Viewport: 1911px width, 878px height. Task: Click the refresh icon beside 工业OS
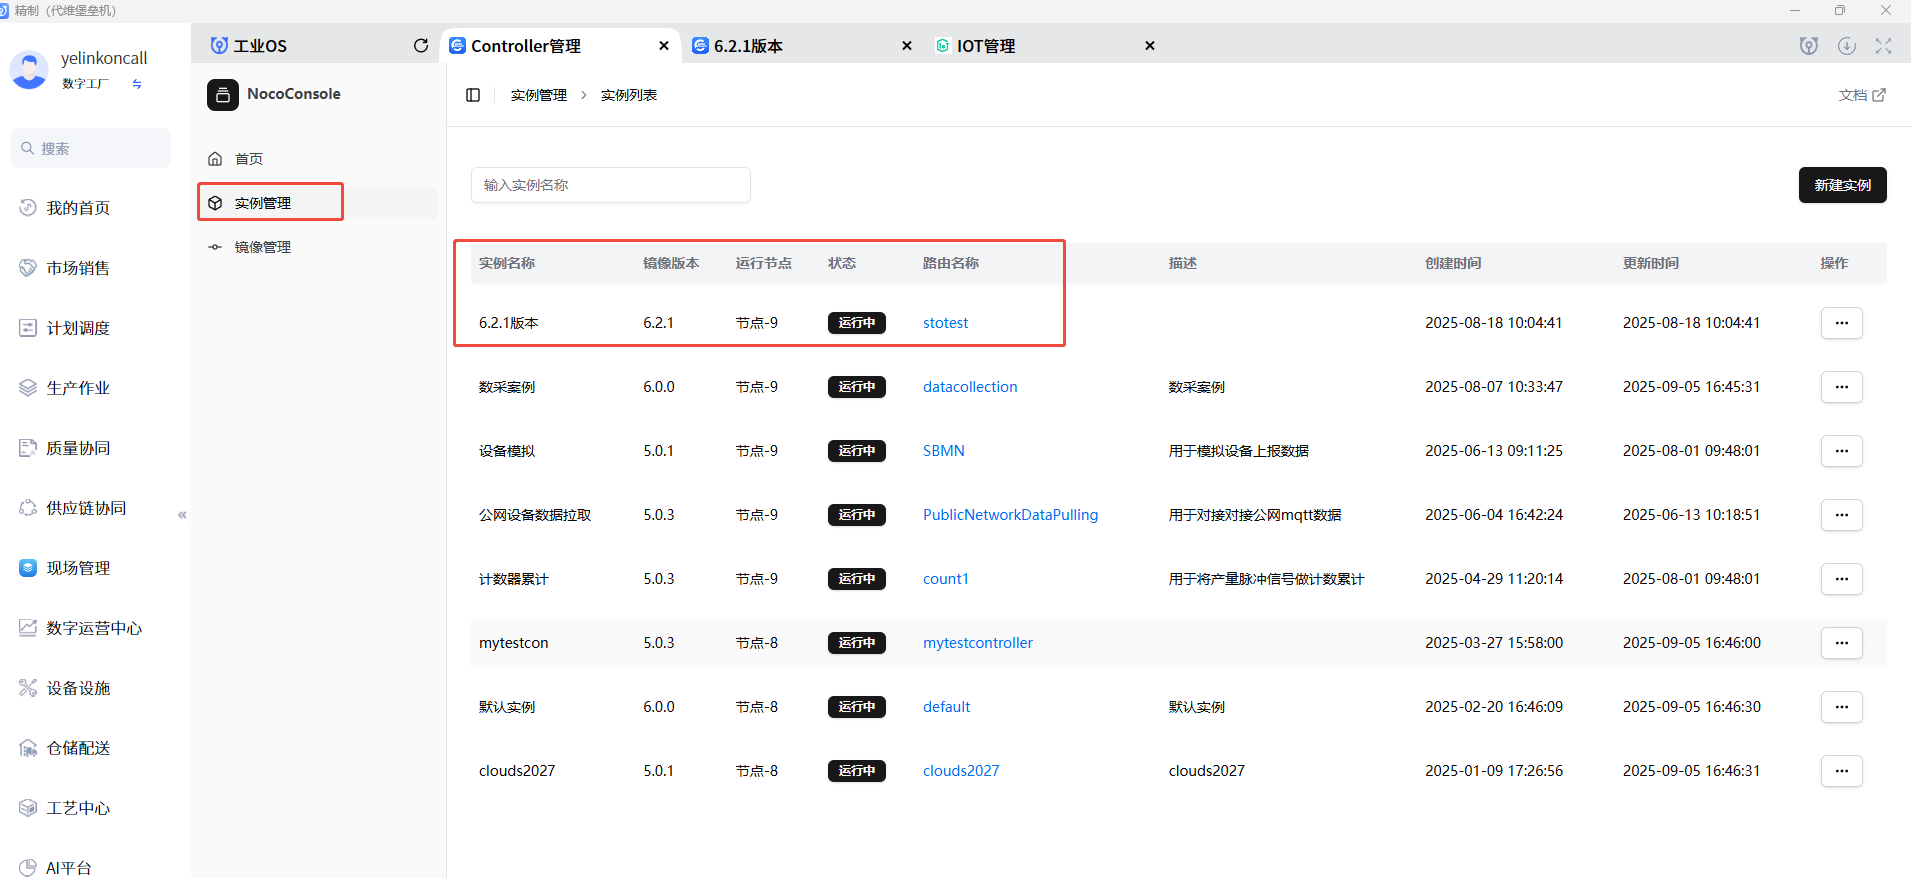(421, 46)
